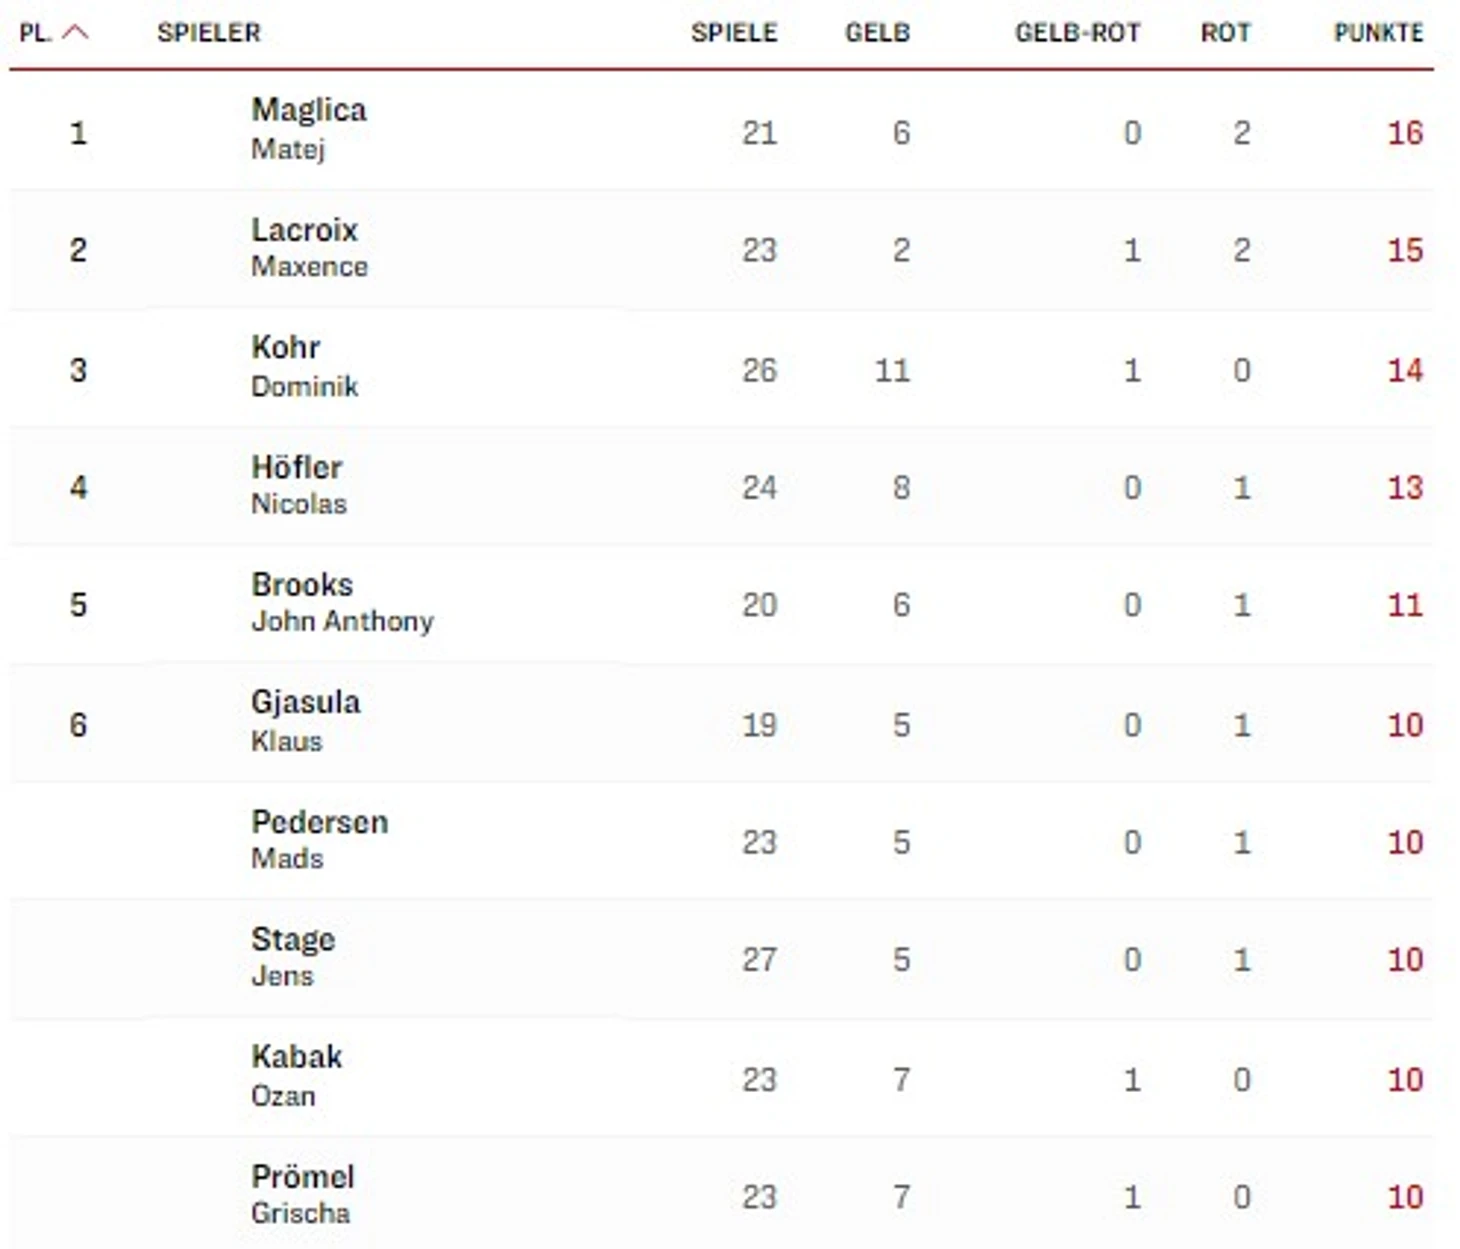Select Prömel Grischa in the list
The image size is (1460, 1249).
click(x=302, y=1194)
